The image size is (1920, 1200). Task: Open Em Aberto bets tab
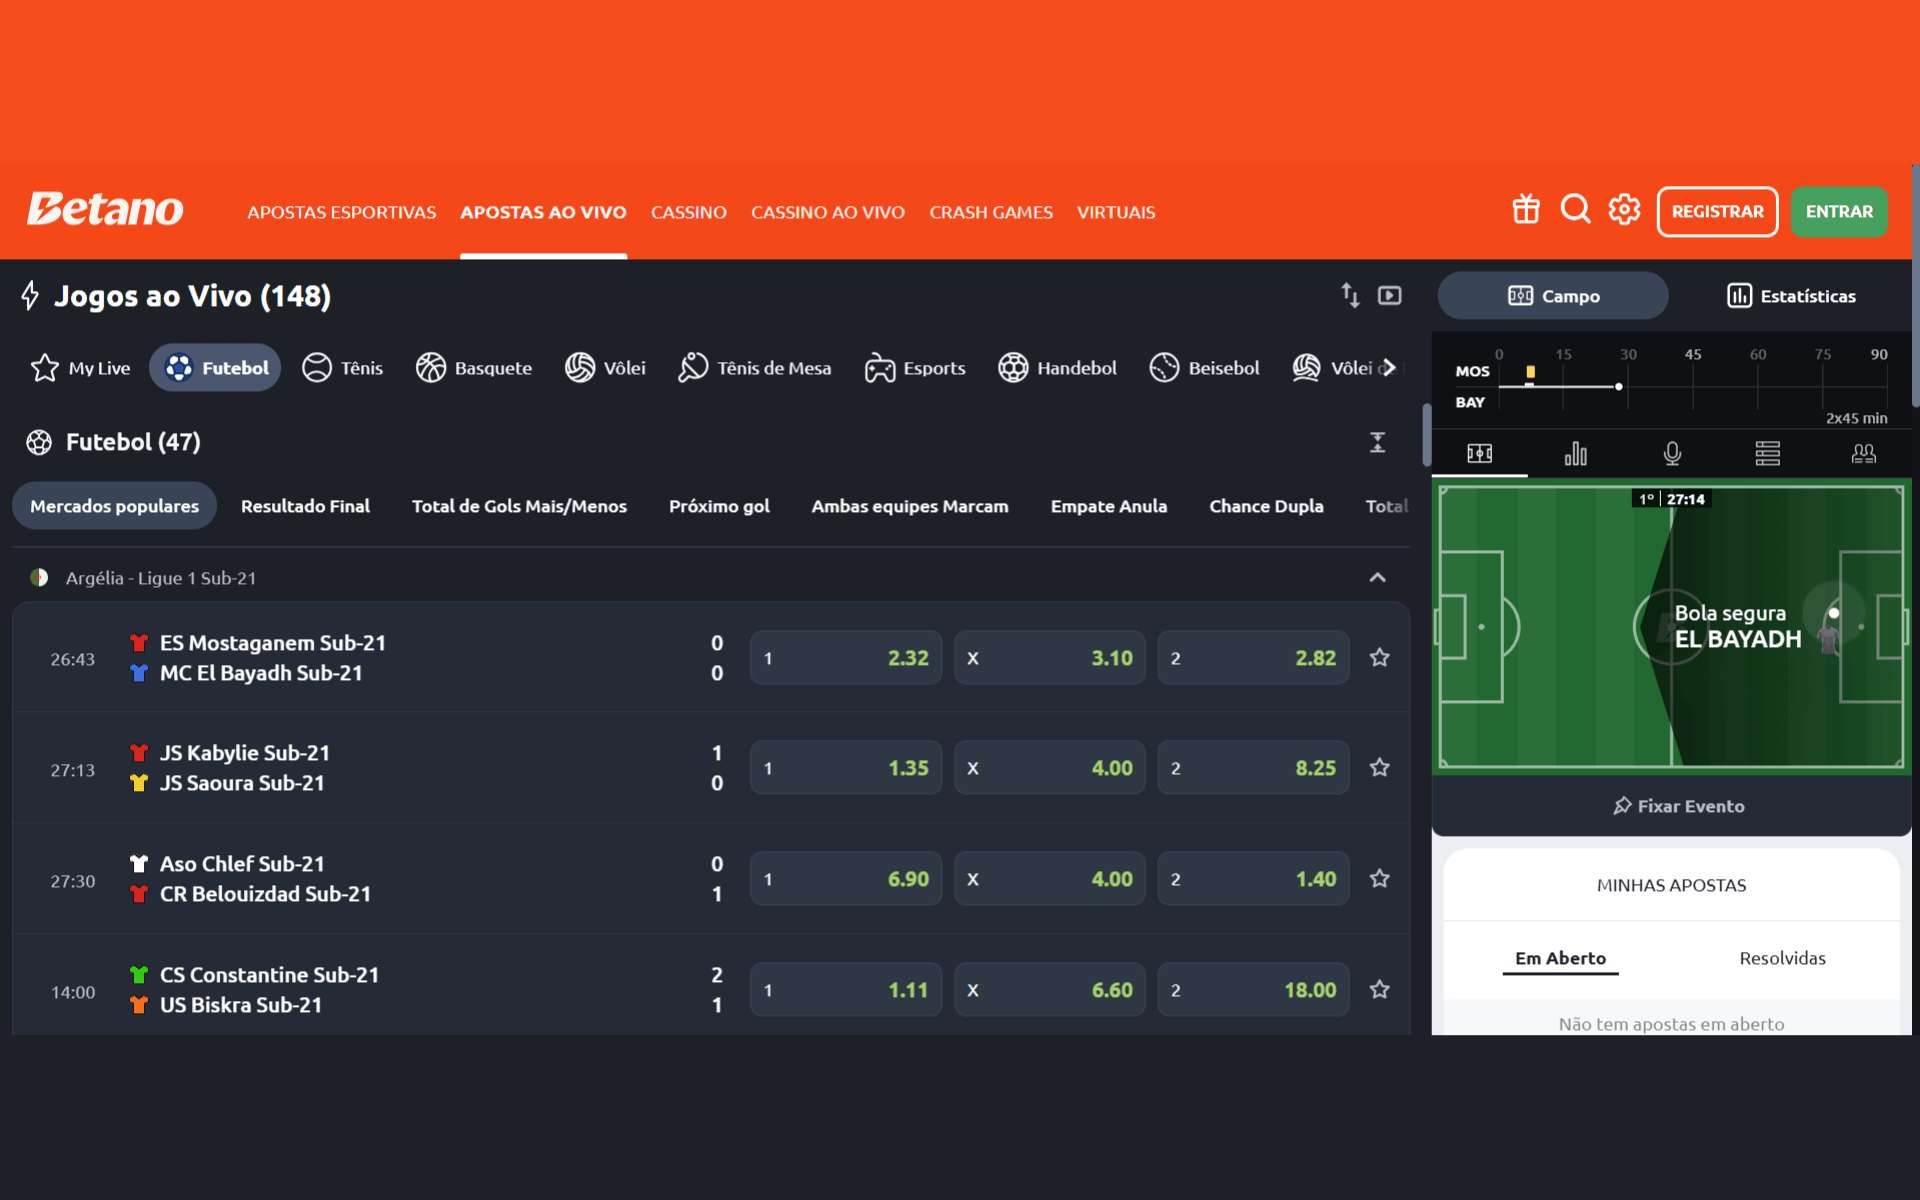pyautogui.click(x=1560, y=958)
